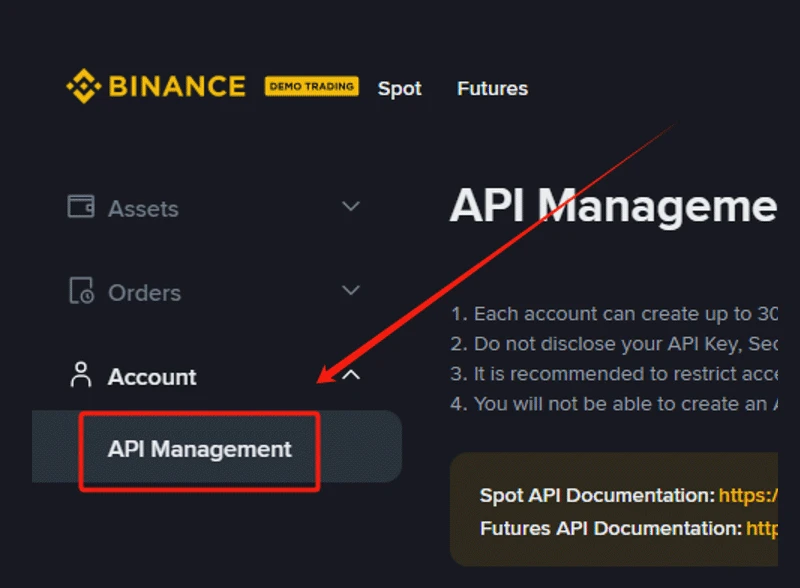Click the "Spot API Documentation:" label

coord(597,495)
